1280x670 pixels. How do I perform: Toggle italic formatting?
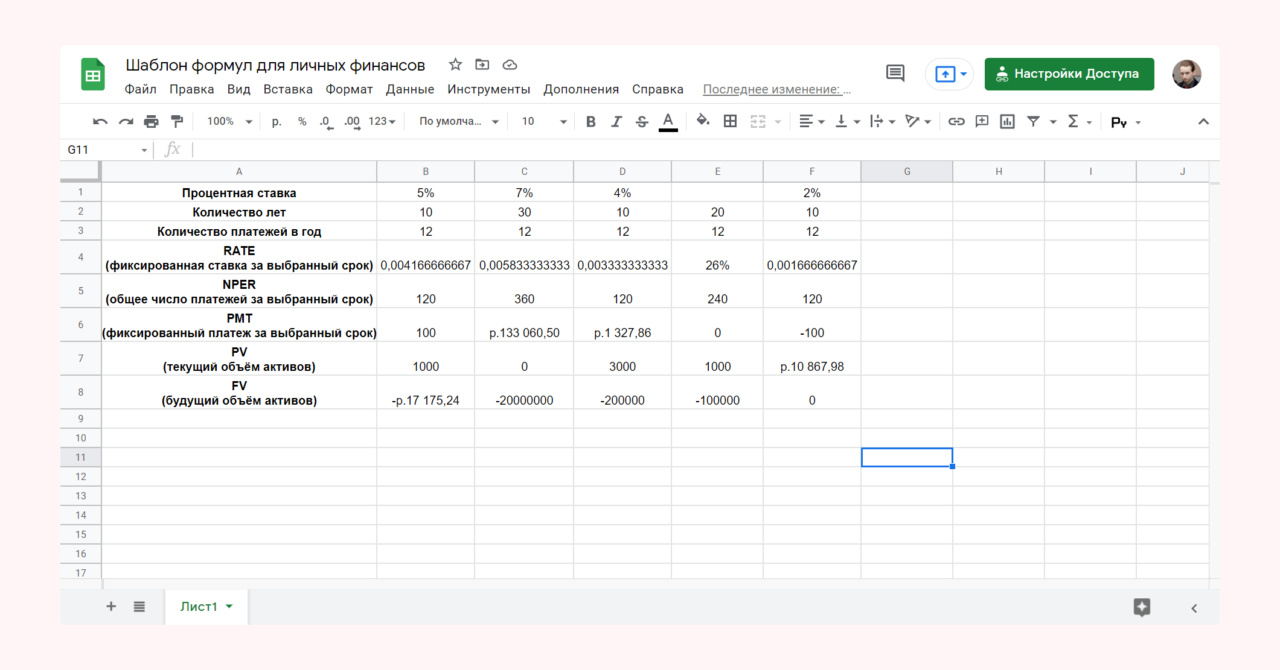pyautogui.click(x=616, y=122)
